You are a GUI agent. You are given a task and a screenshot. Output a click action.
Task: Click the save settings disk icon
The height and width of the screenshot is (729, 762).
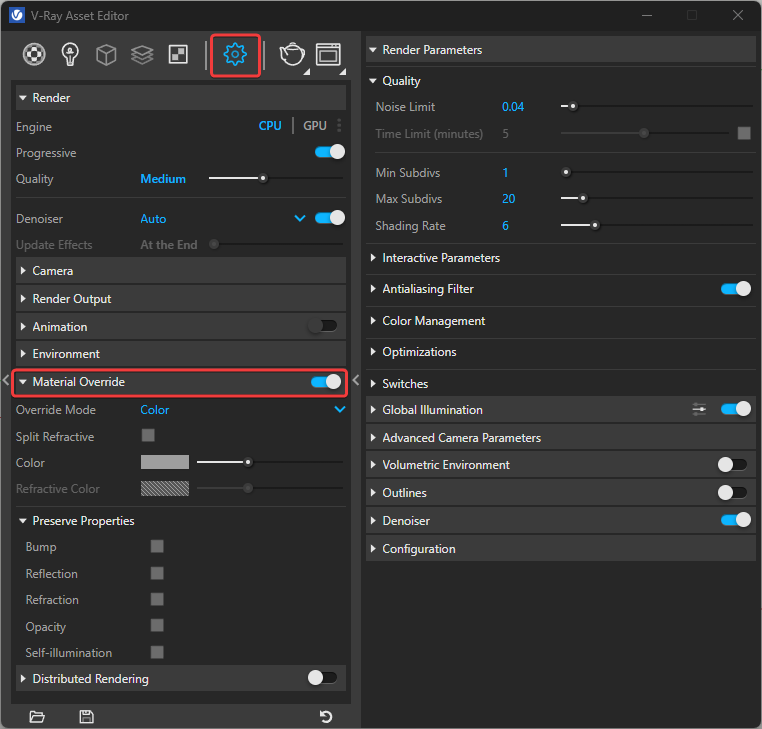point(86,716)
